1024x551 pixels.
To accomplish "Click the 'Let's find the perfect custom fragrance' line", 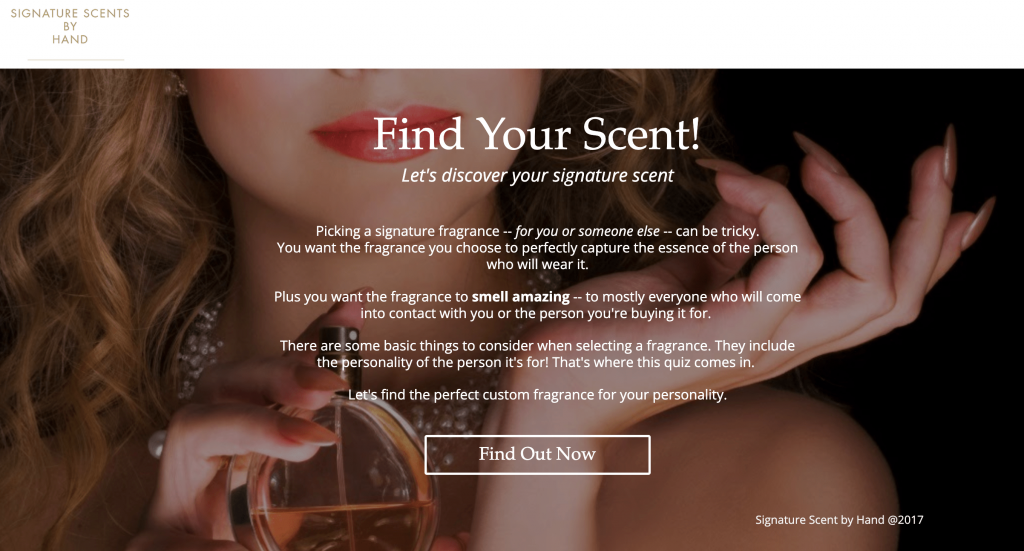I will (537, 395).
